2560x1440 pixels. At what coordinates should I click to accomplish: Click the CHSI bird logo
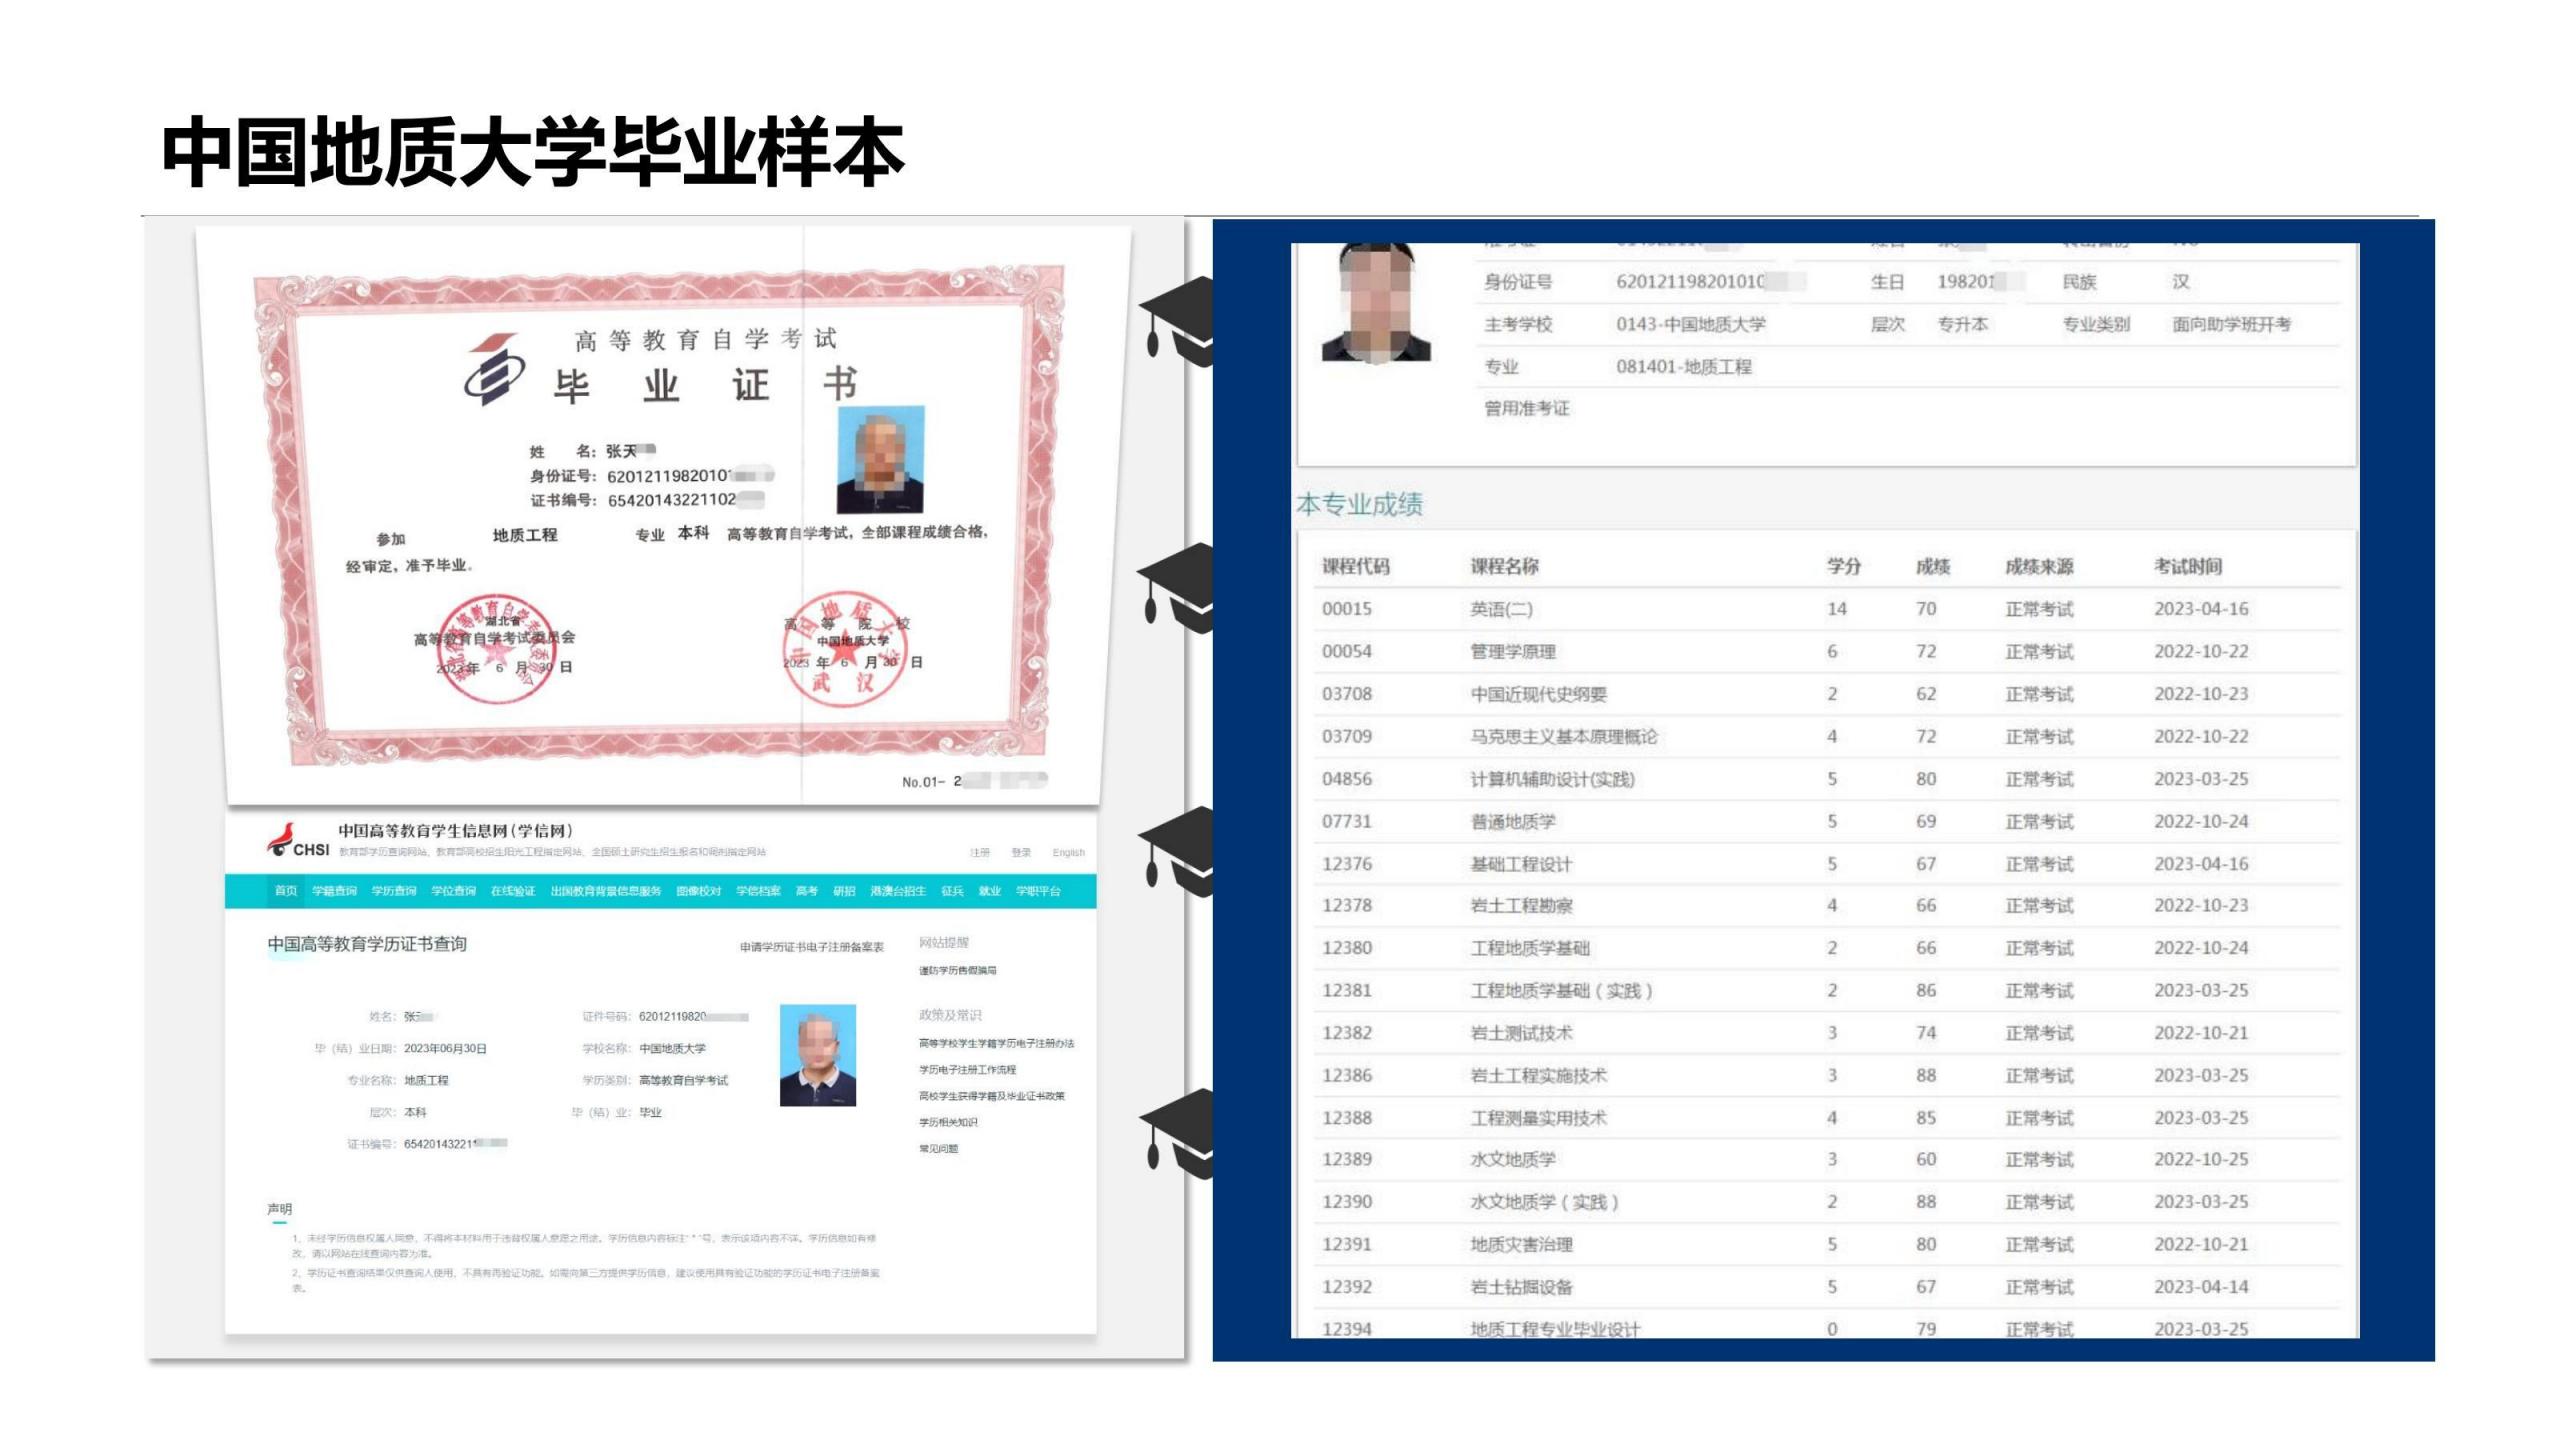(x=281, y=840)
